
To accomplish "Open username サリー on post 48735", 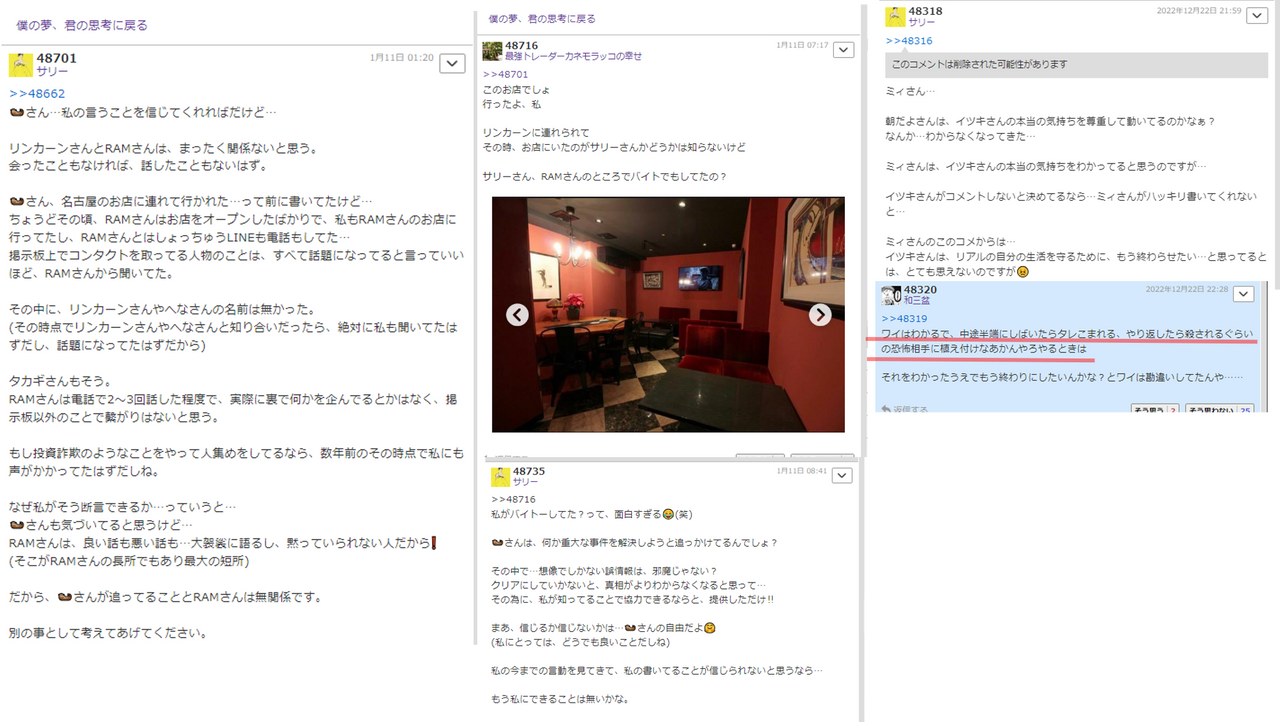I will tap(525, 482).
